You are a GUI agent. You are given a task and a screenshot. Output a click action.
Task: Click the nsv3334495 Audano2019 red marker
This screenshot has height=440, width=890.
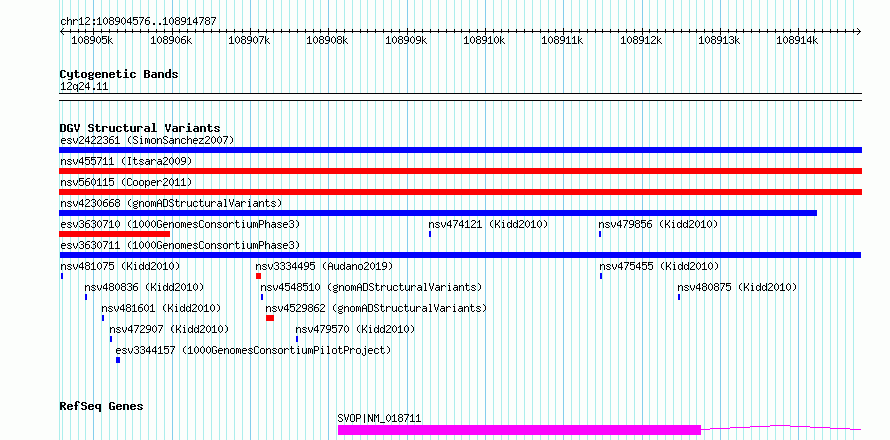point(258,276)
